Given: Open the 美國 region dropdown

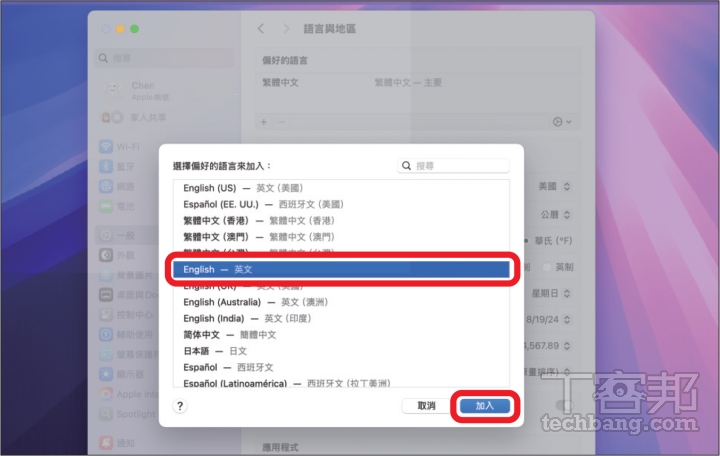Looking at the screenshot, I should click(554, 186).
